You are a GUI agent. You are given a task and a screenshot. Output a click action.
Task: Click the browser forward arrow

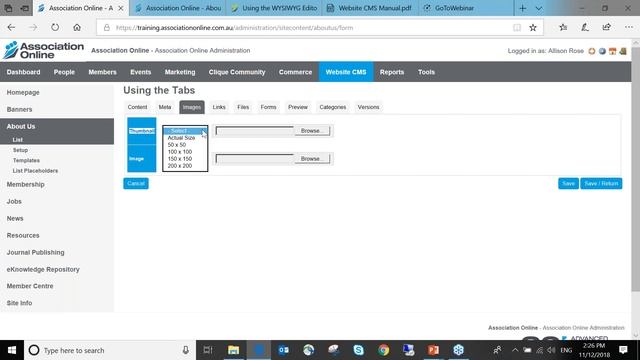click(33, 28)
